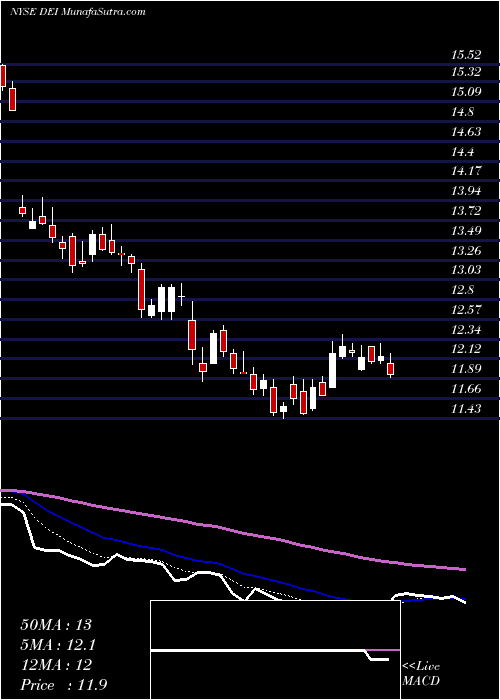This screenshot has height=700, width=500.
Task: Click the 14.4 price label
Action: tap(462, 152)
